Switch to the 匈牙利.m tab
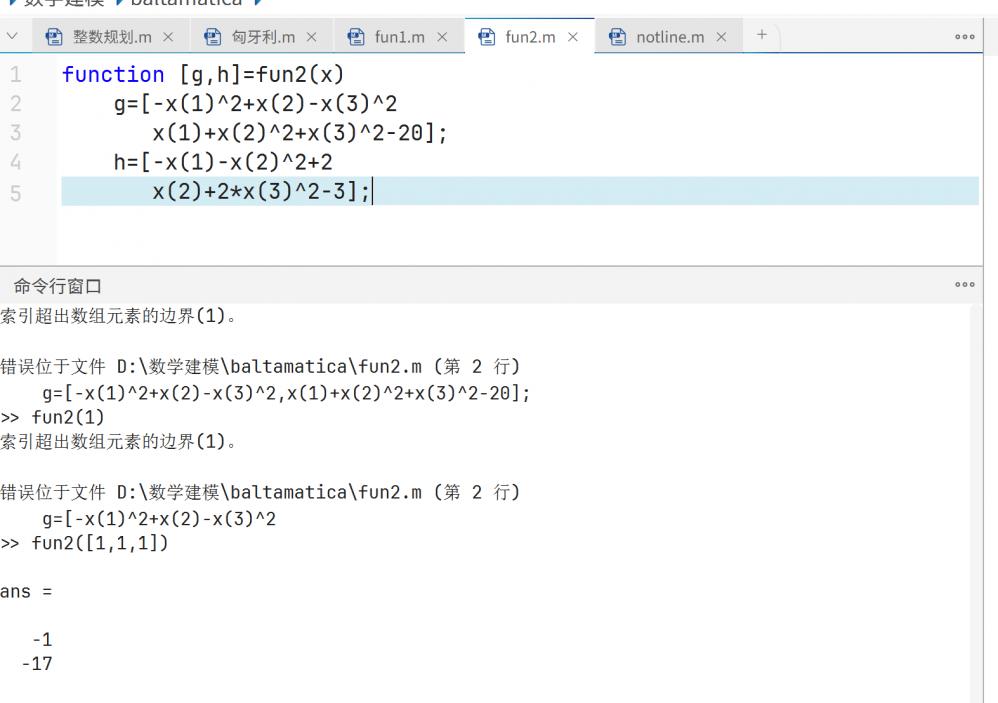The image size is (998, 703). pos(263,37)
